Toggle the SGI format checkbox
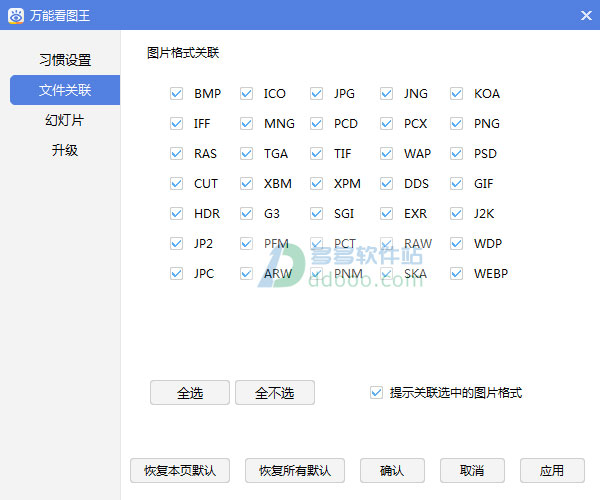Viewport: 600px width, 500px height. [x=316, y=213]
